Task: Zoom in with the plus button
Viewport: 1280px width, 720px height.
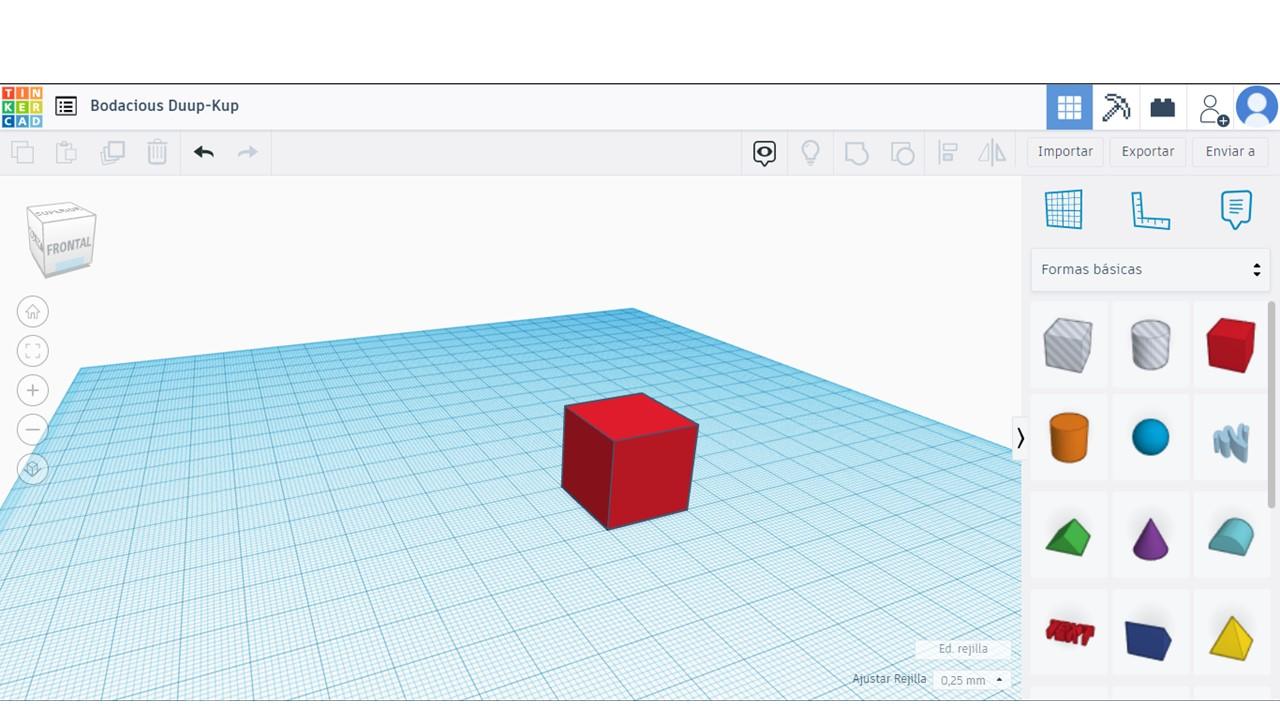Action: [33, 390]
